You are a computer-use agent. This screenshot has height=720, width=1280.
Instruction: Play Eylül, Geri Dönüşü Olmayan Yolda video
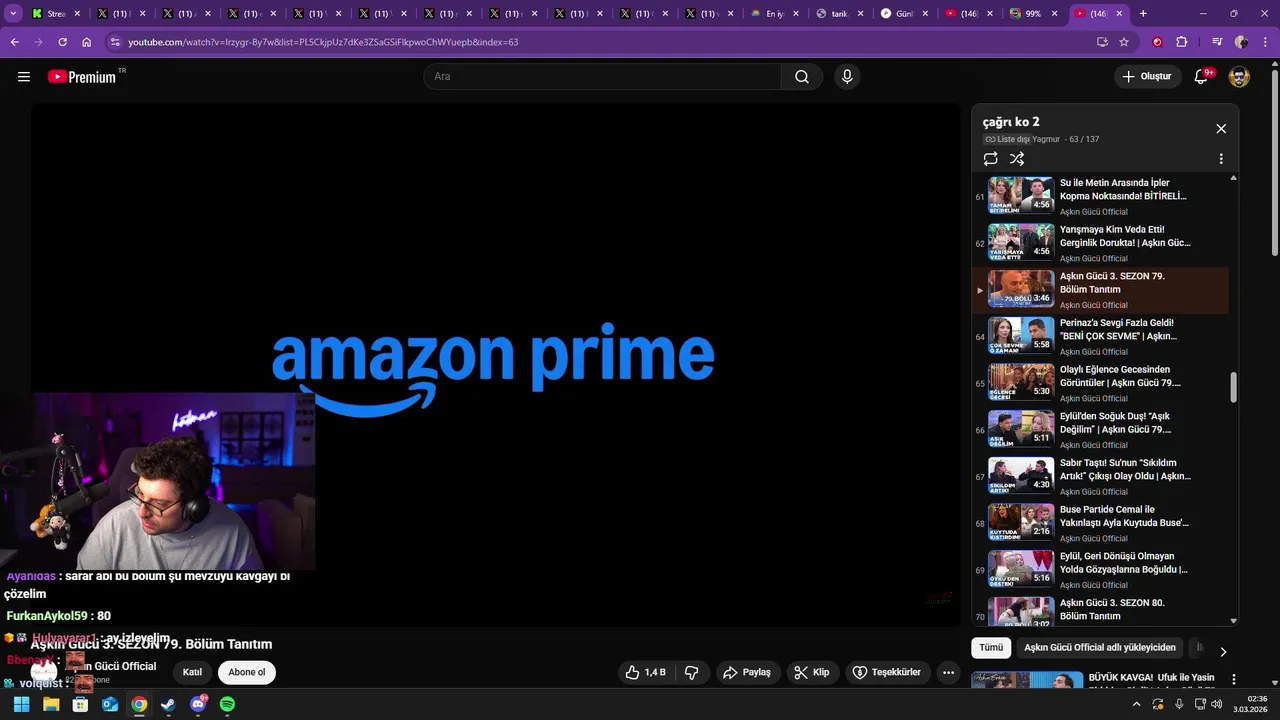(x=1100, y=570)
